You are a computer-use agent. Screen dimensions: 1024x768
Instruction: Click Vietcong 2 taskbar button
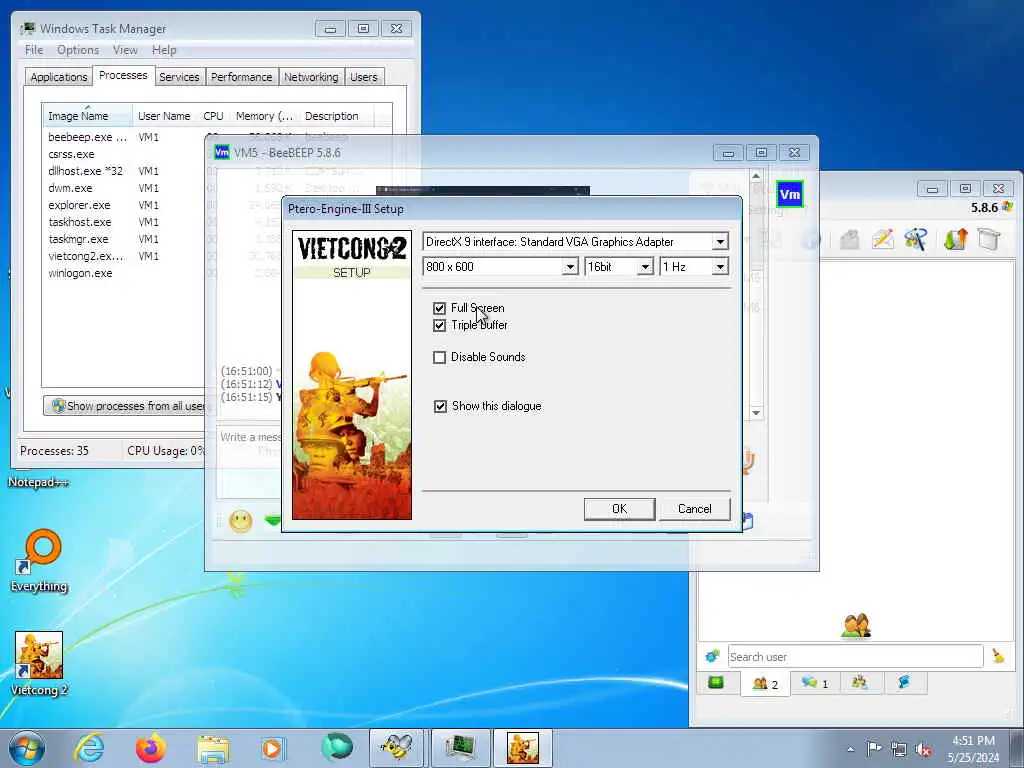522,748
